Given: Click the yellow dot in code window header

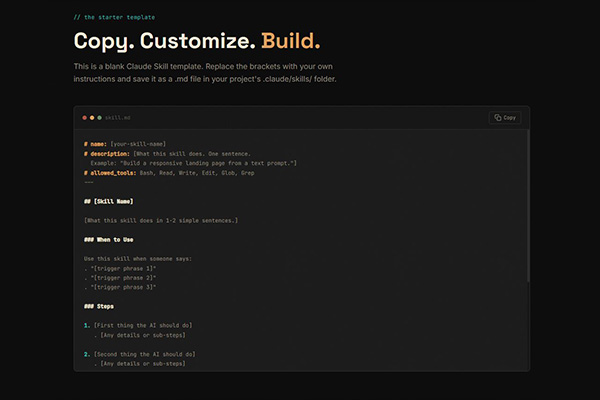Looking at the screenshot, I should (x=92, y=118).
